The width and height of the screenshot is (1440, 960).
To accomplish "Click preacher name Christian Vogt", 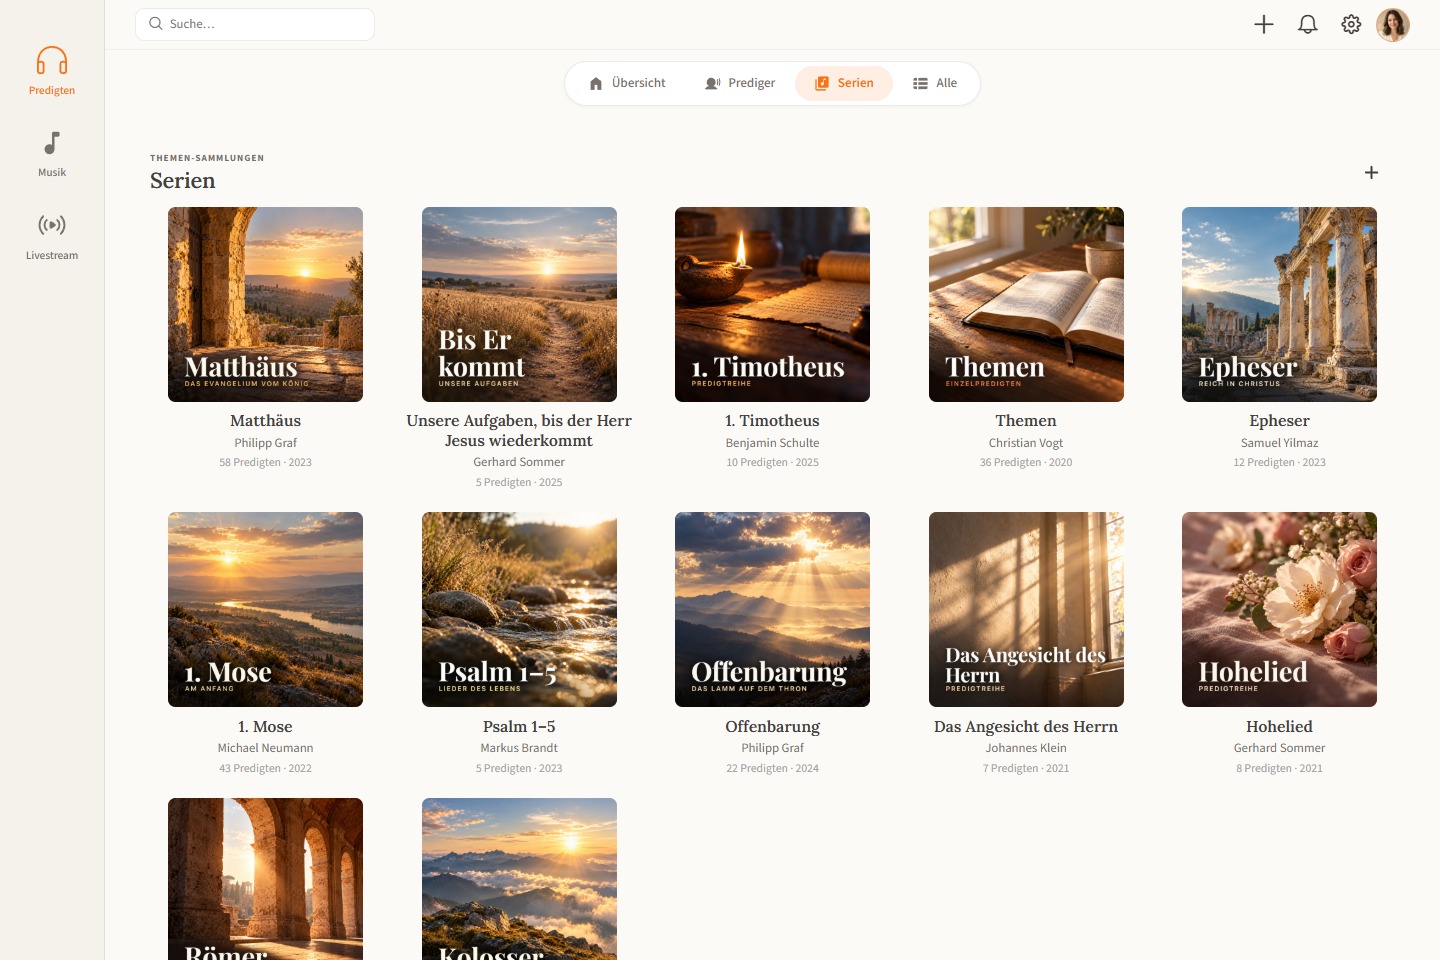I will (1026, 443).
